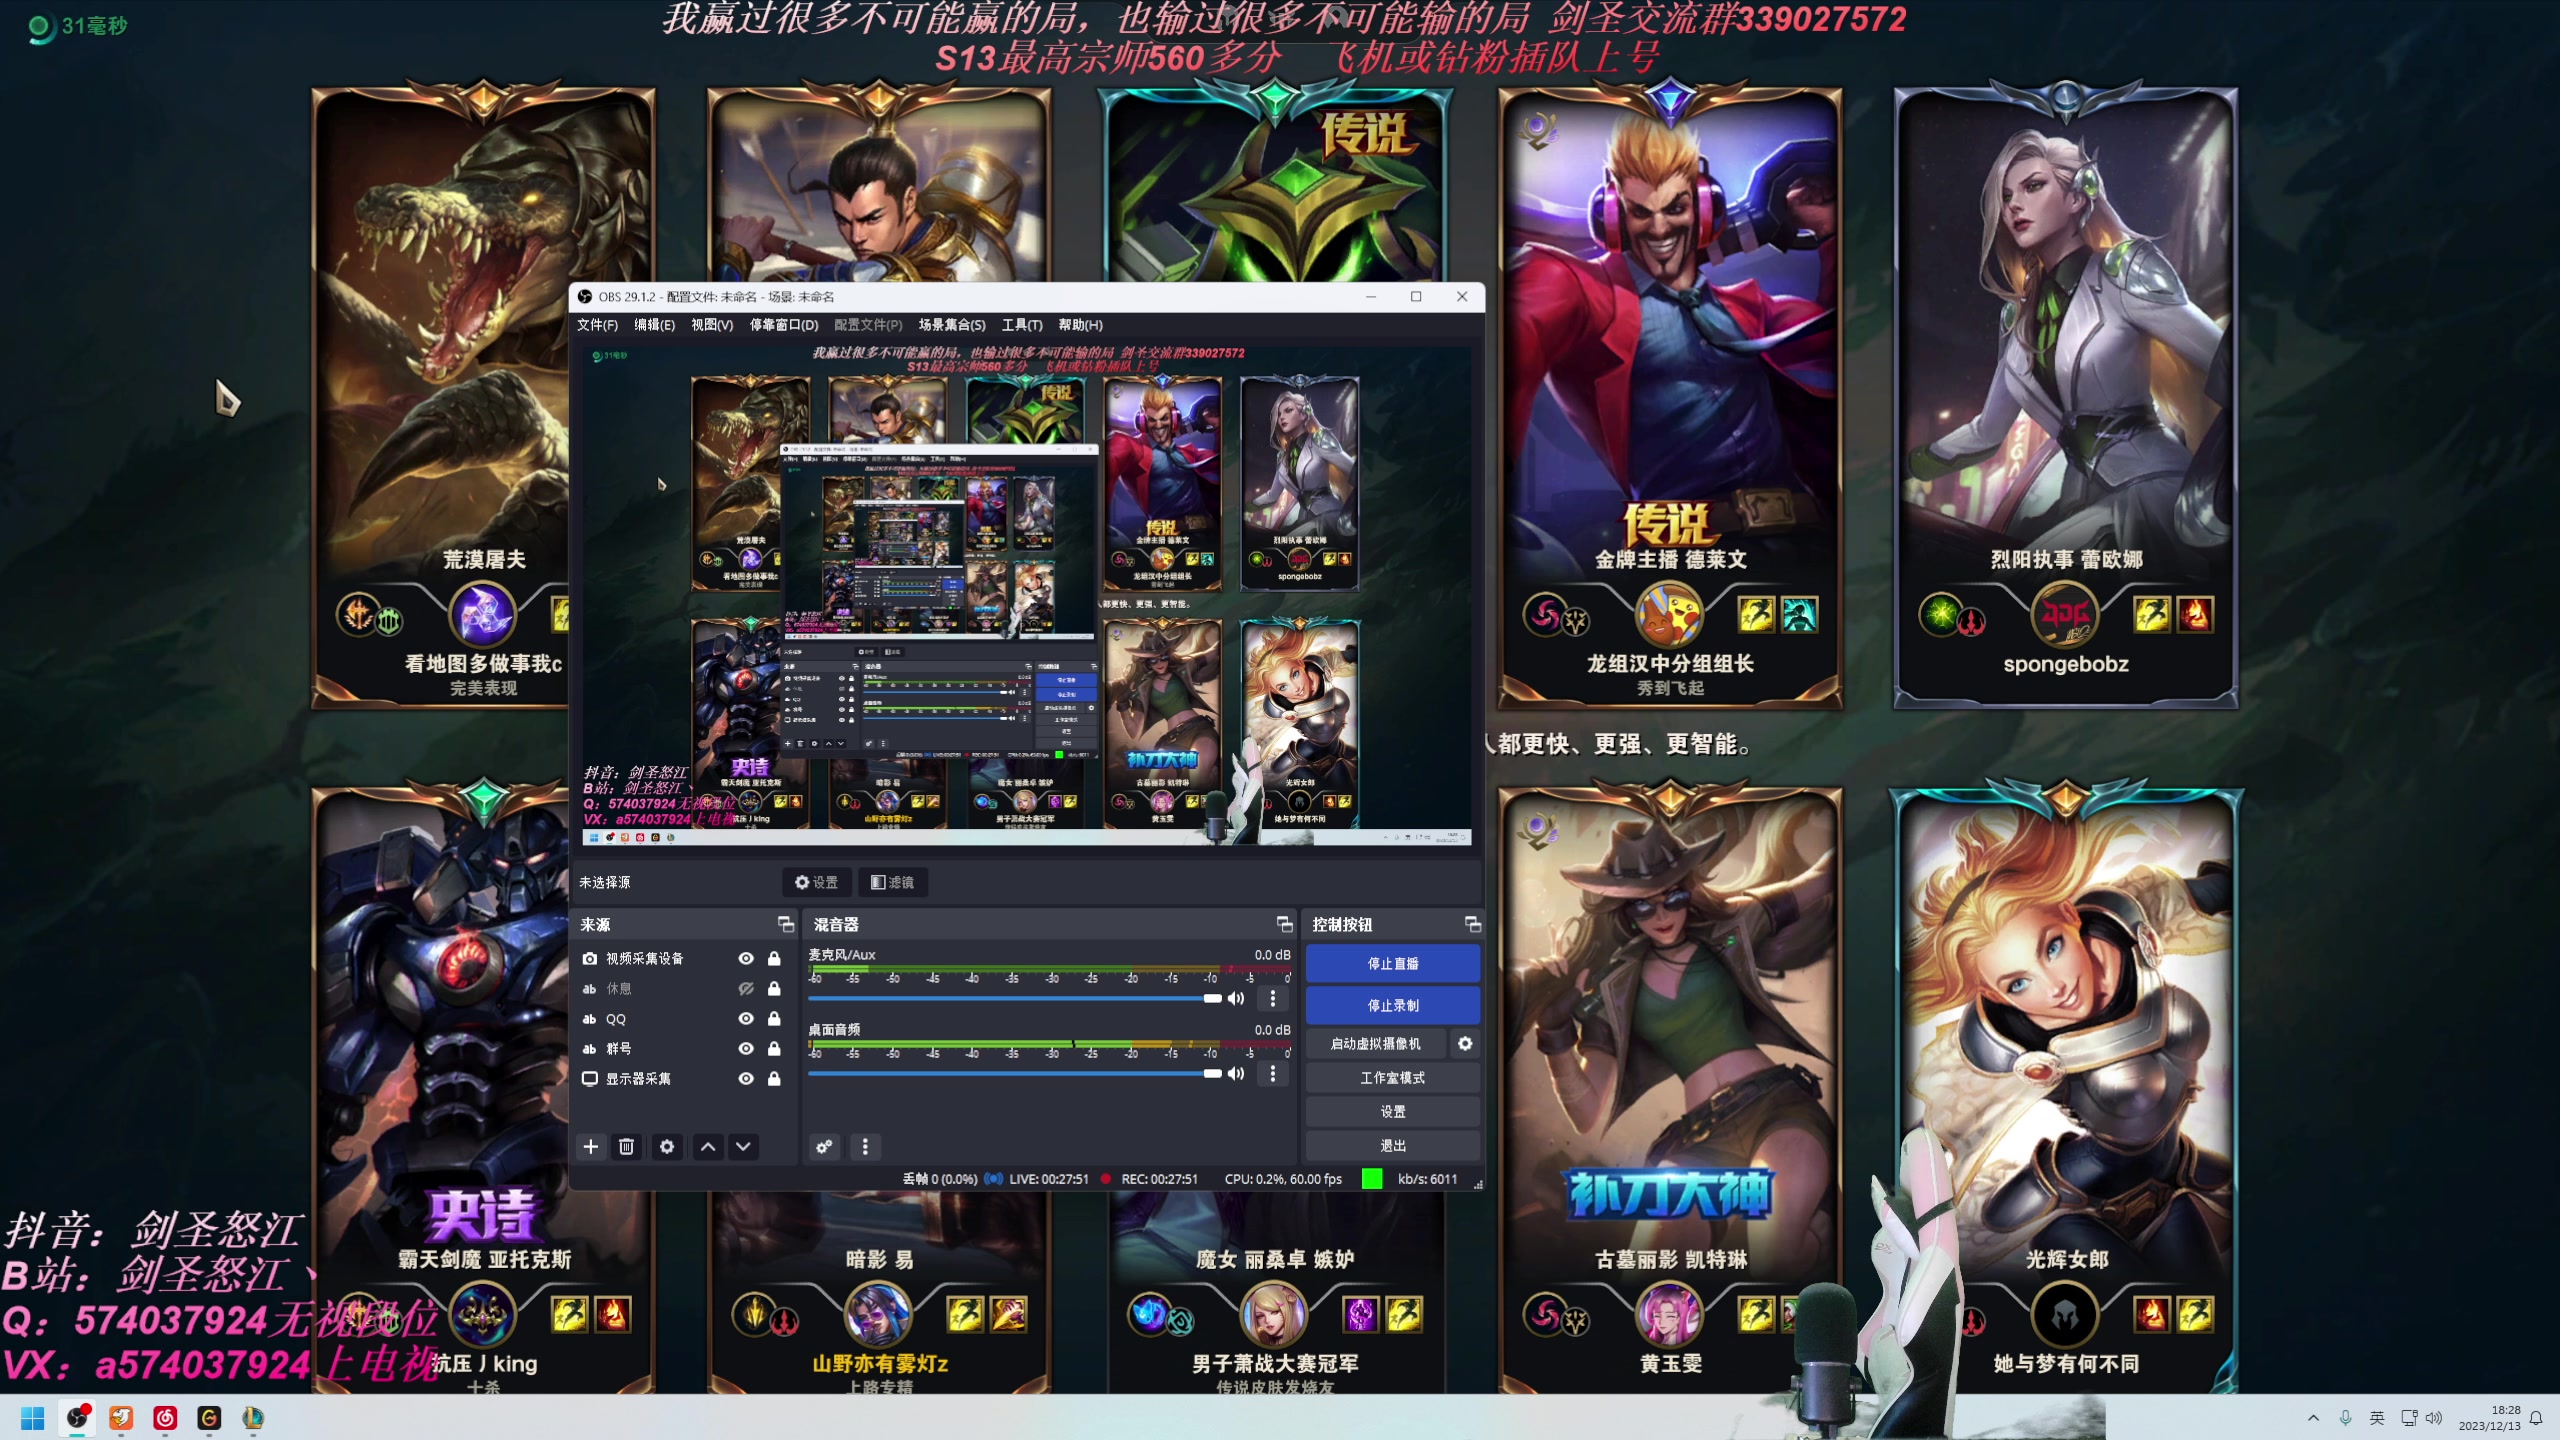Open the virtual camera settings gear
The height and width of the screenshot is (1440, 2560).
pyautogui.click(x=1465, y=1043)
